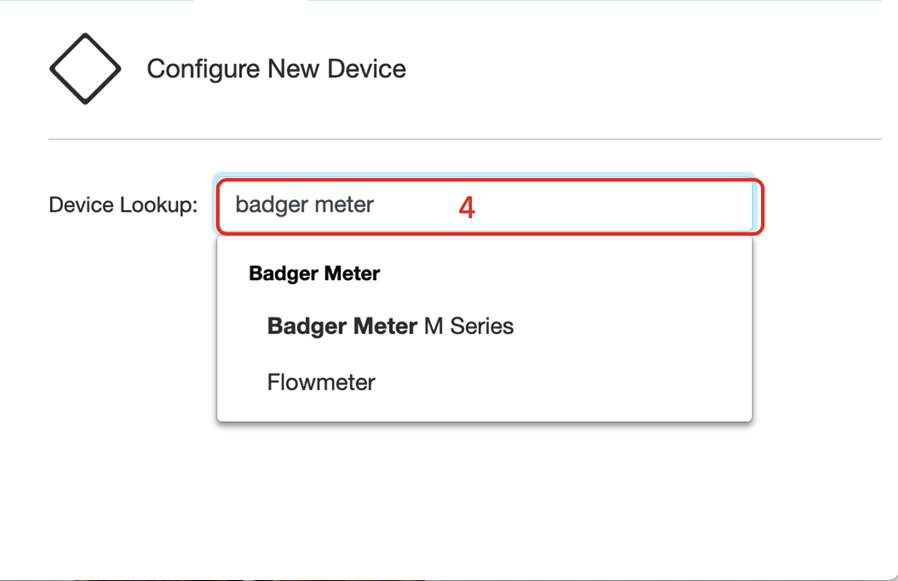The height and width of the screenshot is (581, 898).
Task: Click the Configure New Device heading
Action: (x=276, y=69)
